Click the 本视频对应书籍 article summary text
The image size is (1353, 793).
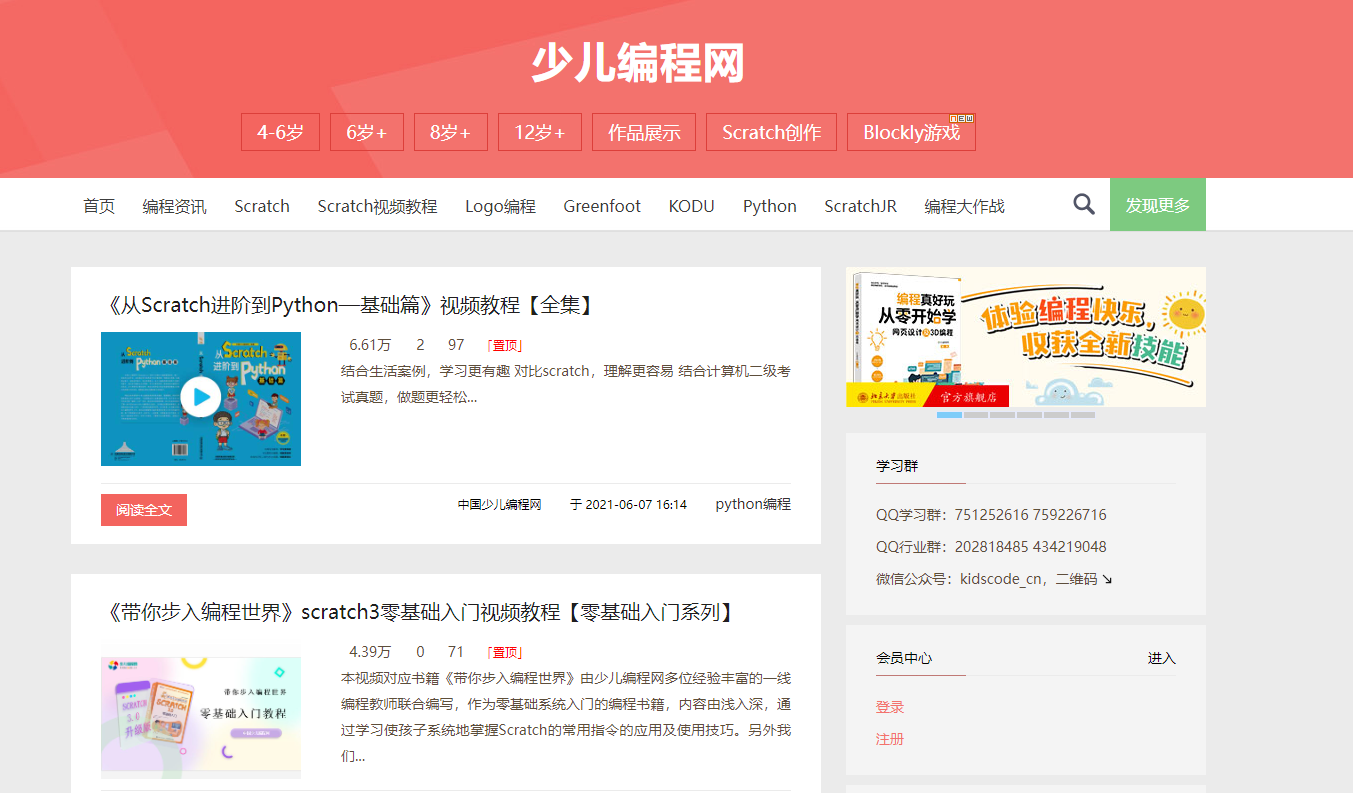[566, 717]
